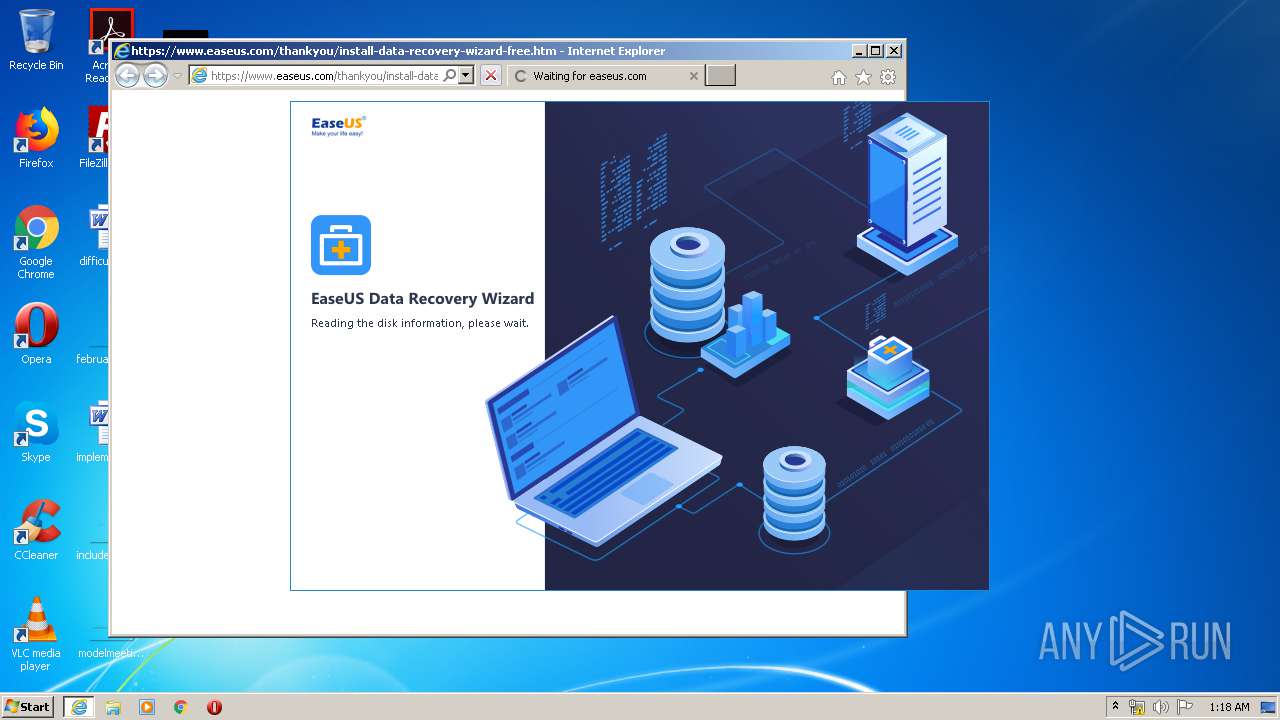1280x720 pixels.
Task: Open Google Chrome desktop shortcut
Action: pos(36,242)
